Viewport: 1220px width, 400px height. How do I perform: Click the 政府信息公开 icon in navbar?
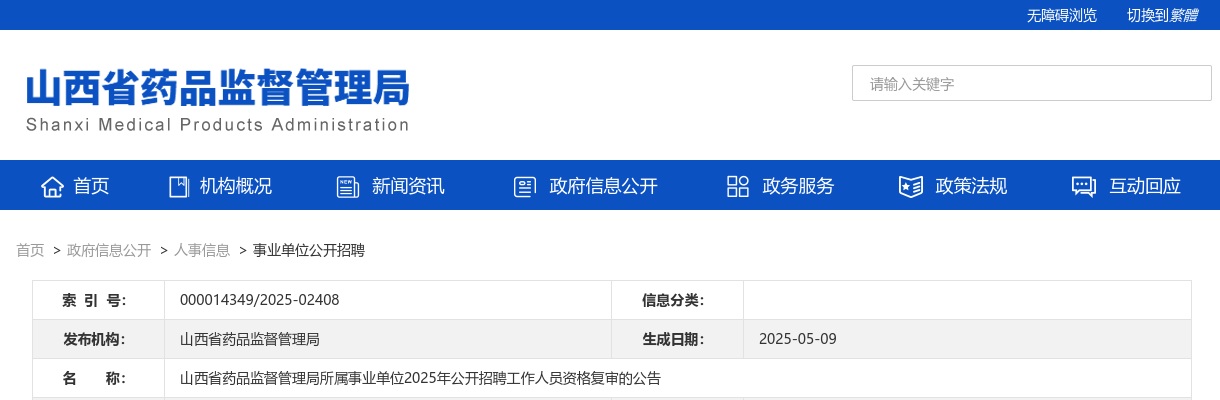click(x=525, y=186)
